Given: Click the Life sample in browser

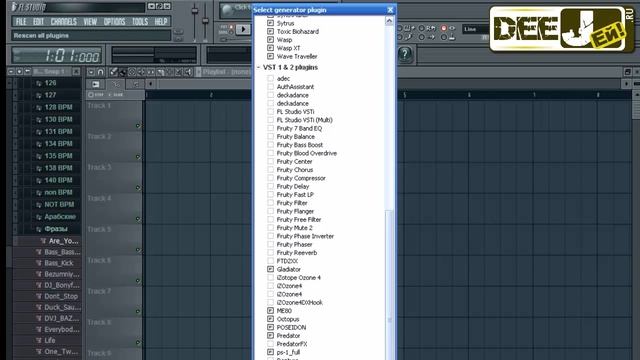Looking at the screenshot, I should pos(50,340).
